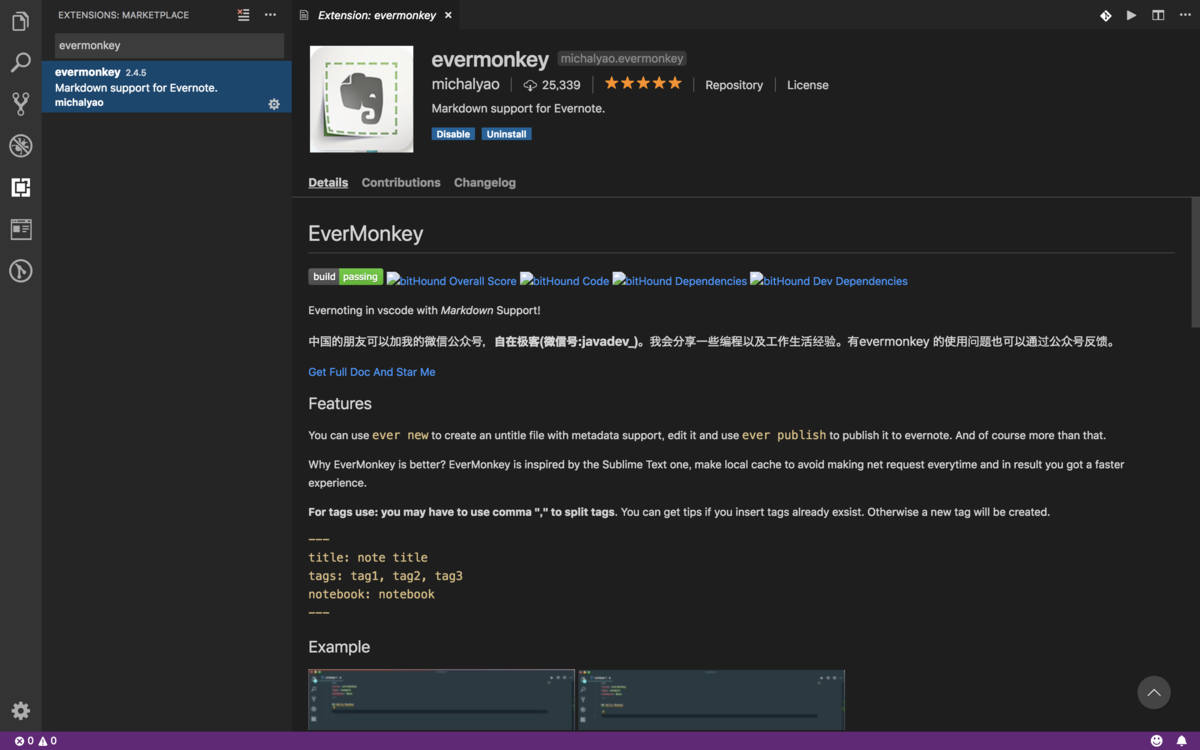This screenshot has height=750, width=1200.
Task: Open bitHound Overall Score link
Action: click(452, 281)
